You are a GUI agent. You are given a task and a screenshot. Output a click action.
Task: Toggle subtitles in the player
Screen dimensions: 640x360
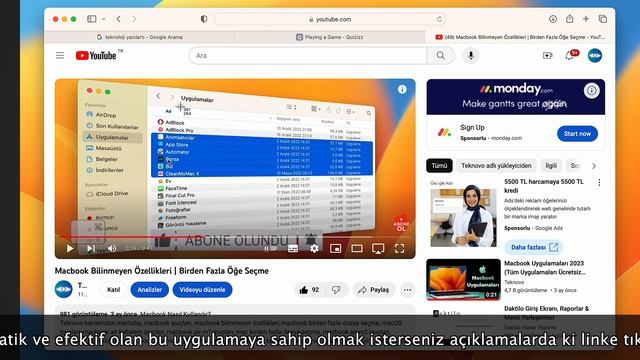coord(293,248)
